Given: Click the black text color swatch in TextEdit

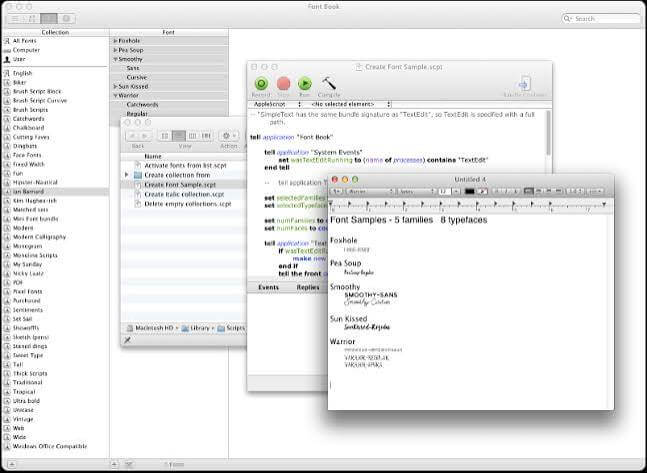Looking at the screenshot, I should click(470, 191).
